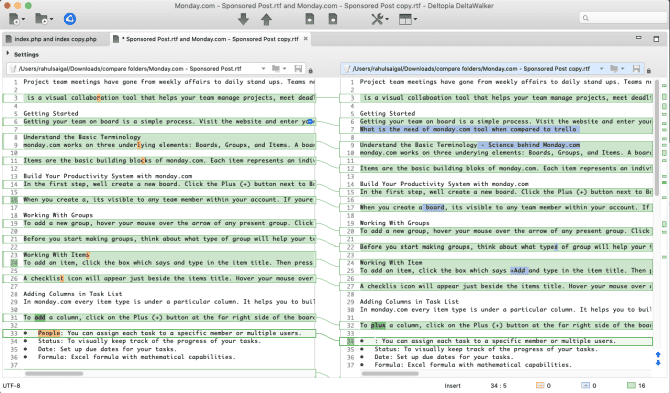The image size is (670, 393).
Task: Jump to next difference with down arrow
Action: [x=243, y=19]
